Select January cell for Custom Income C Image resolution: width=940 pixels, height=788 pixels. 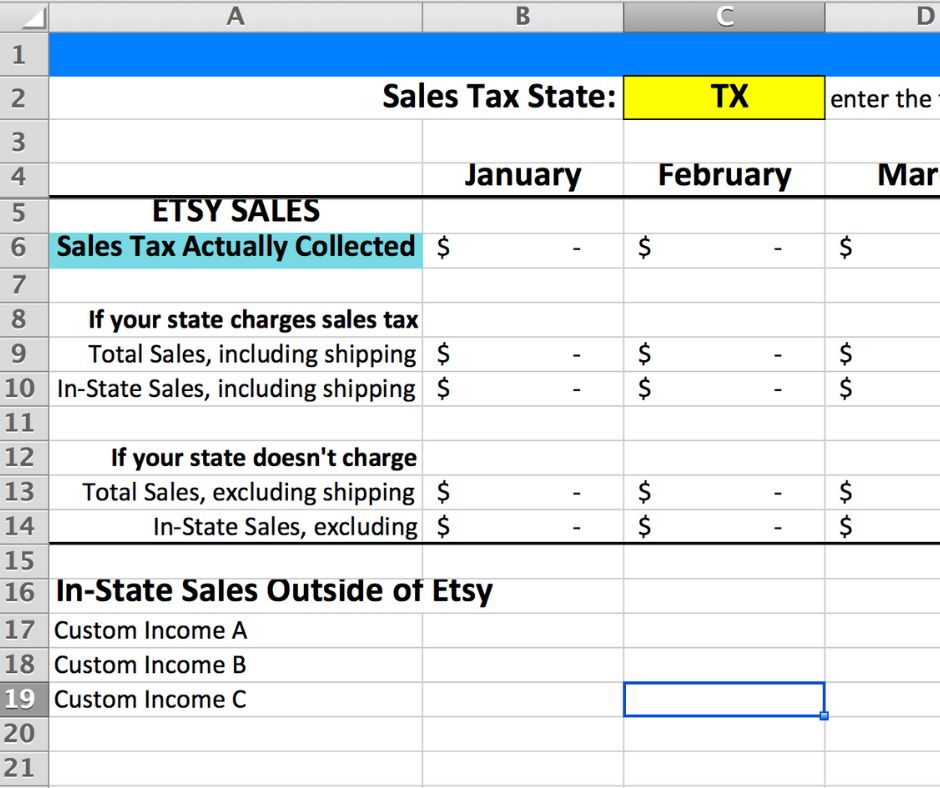522,699
